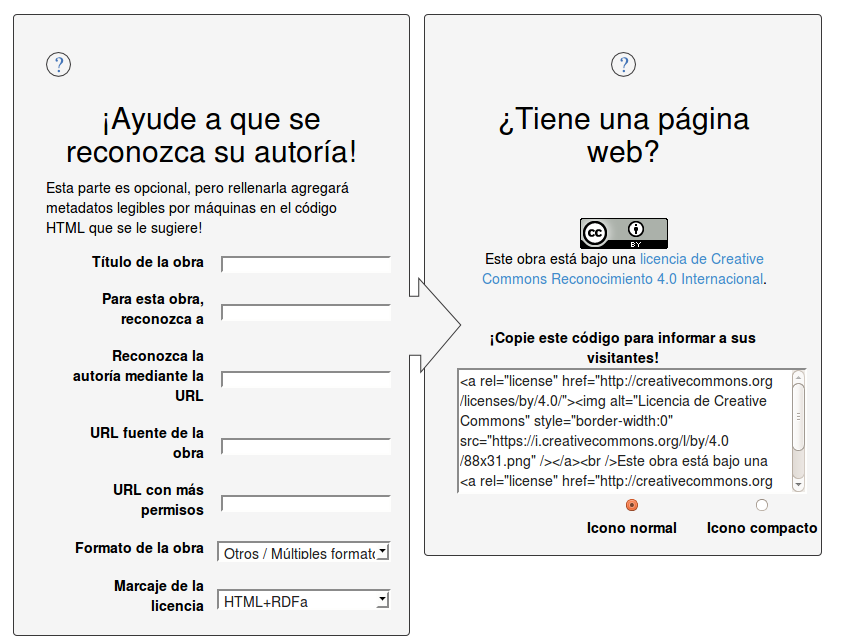Open the 'Formato de la obra' dropdown
This screenshot has width=855, height=642.
point(304,552)
